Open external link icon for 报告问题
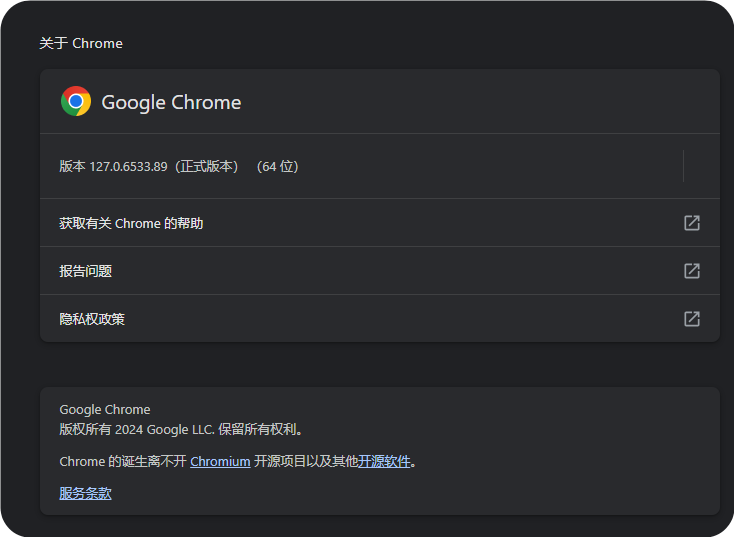734x537 pixels. (x=692, y=271)
